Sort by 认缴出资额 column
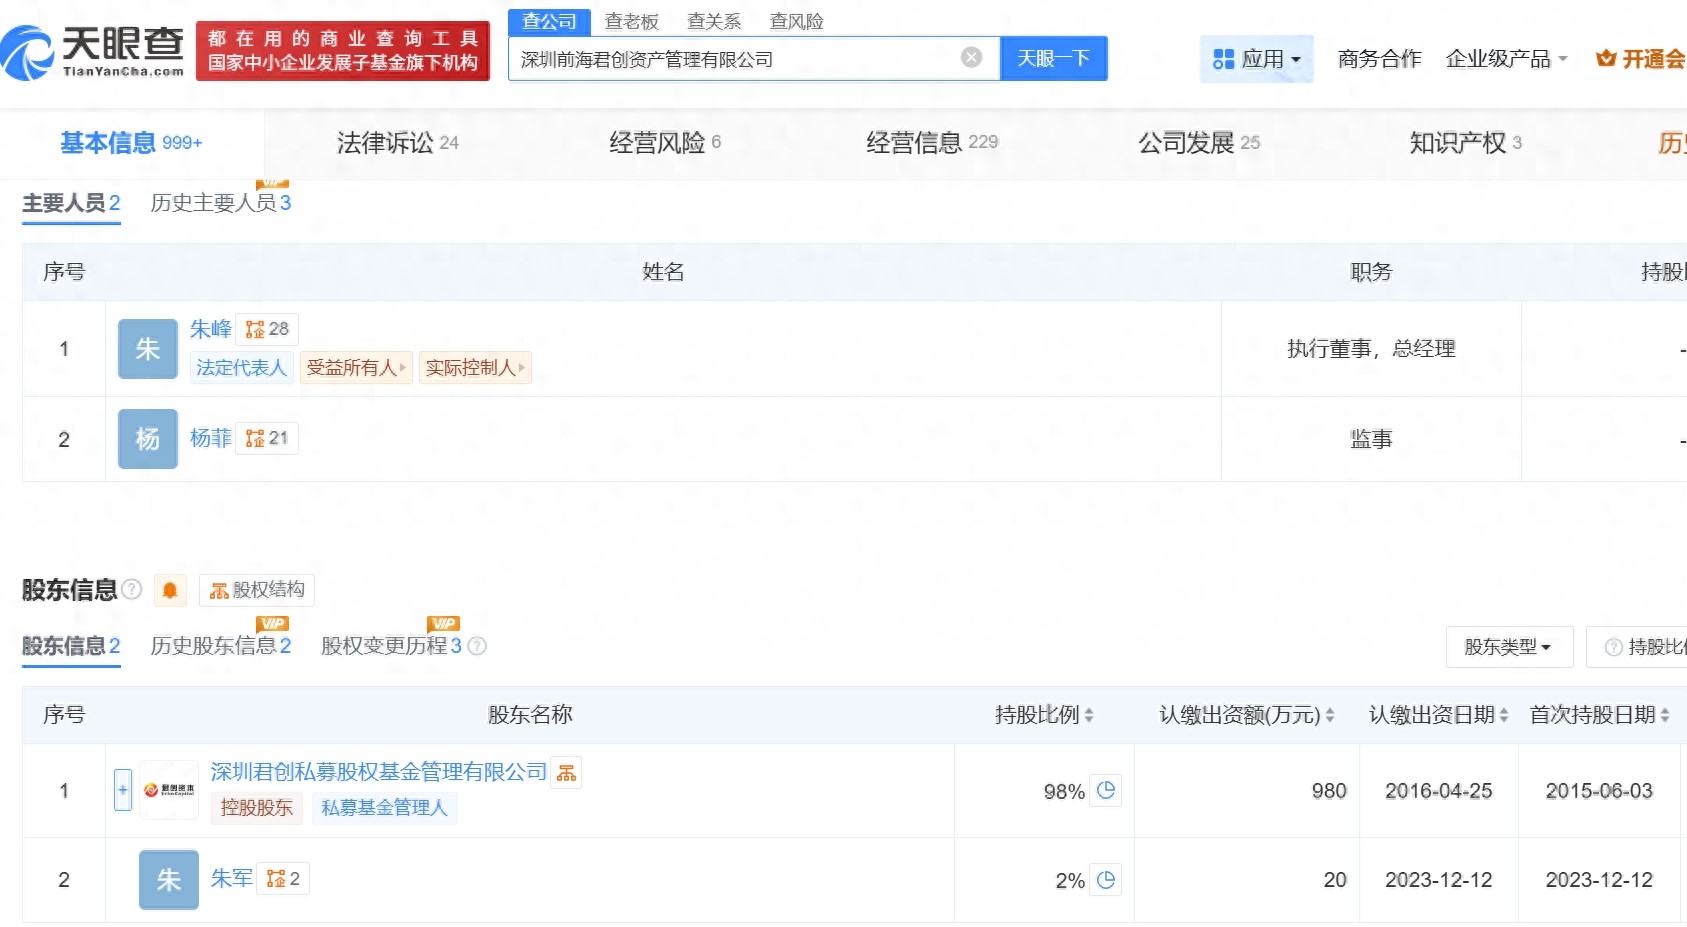 tap(1246, 715)
